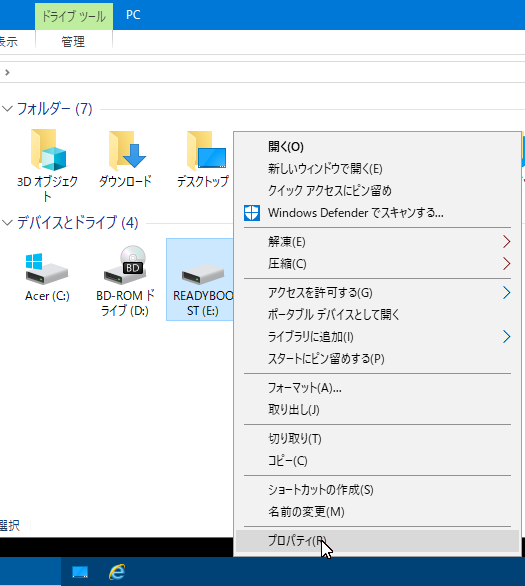Choose フォーマット(A)... from the context menu
Screen dimensions: 525x586
377,388
